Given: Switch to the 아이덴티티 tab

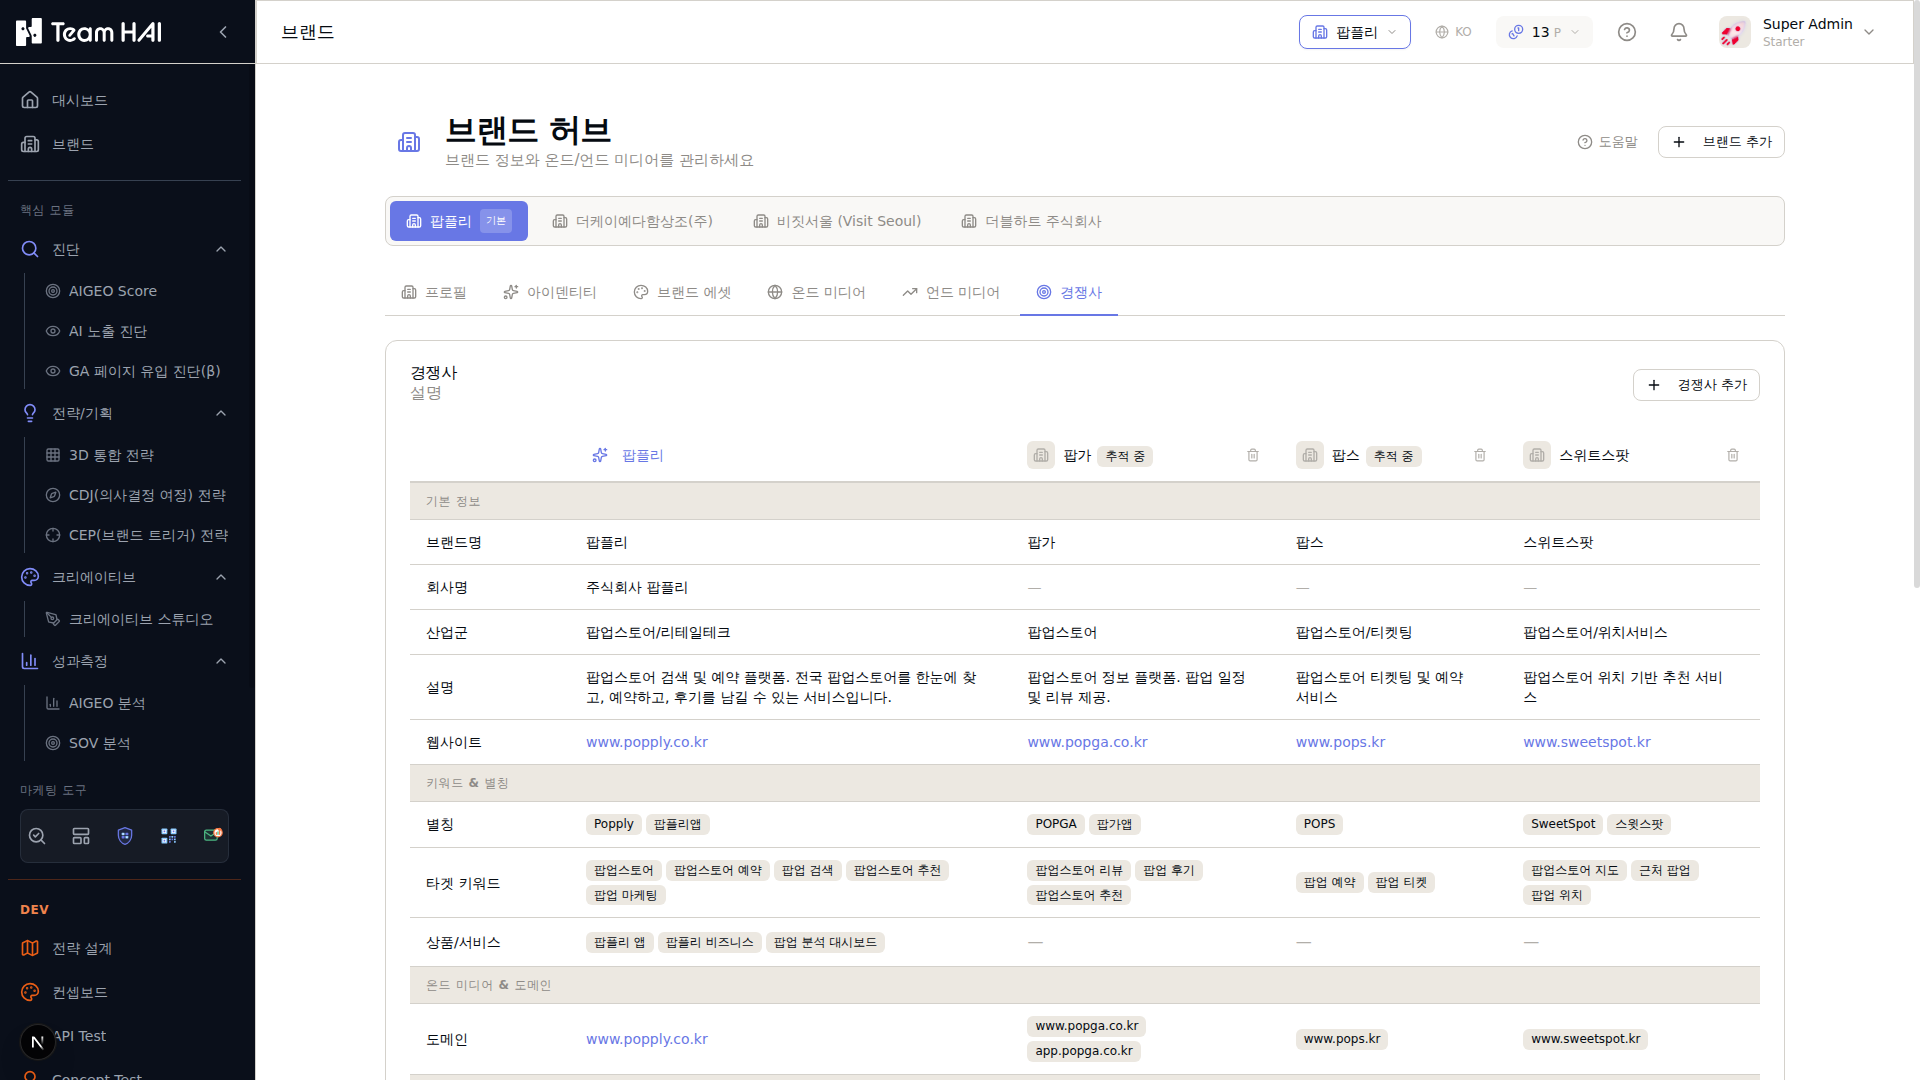Looking at the screenshot, I should click(x=550, y=292).
